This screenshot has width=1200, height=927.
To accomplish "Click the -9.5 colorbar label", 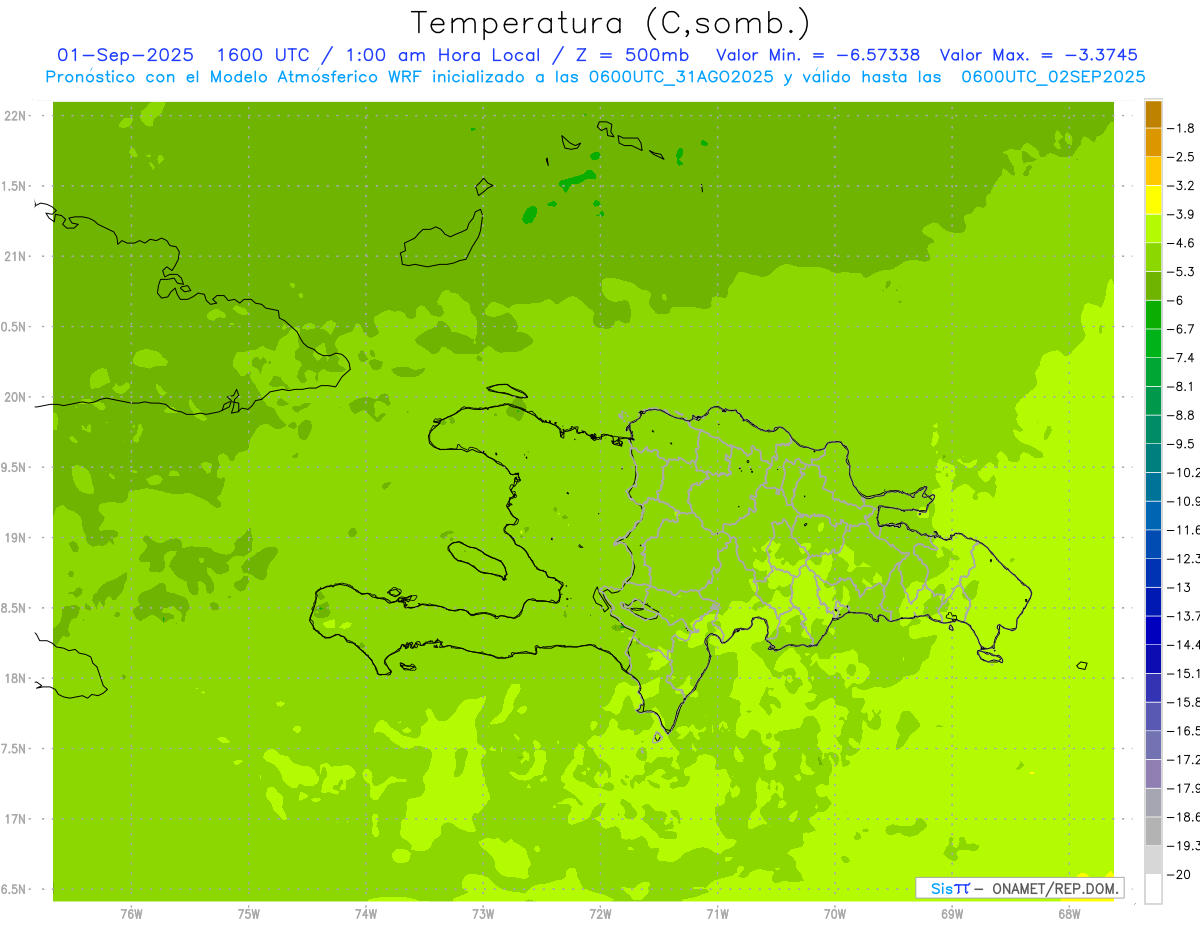I will (1181, 444).
